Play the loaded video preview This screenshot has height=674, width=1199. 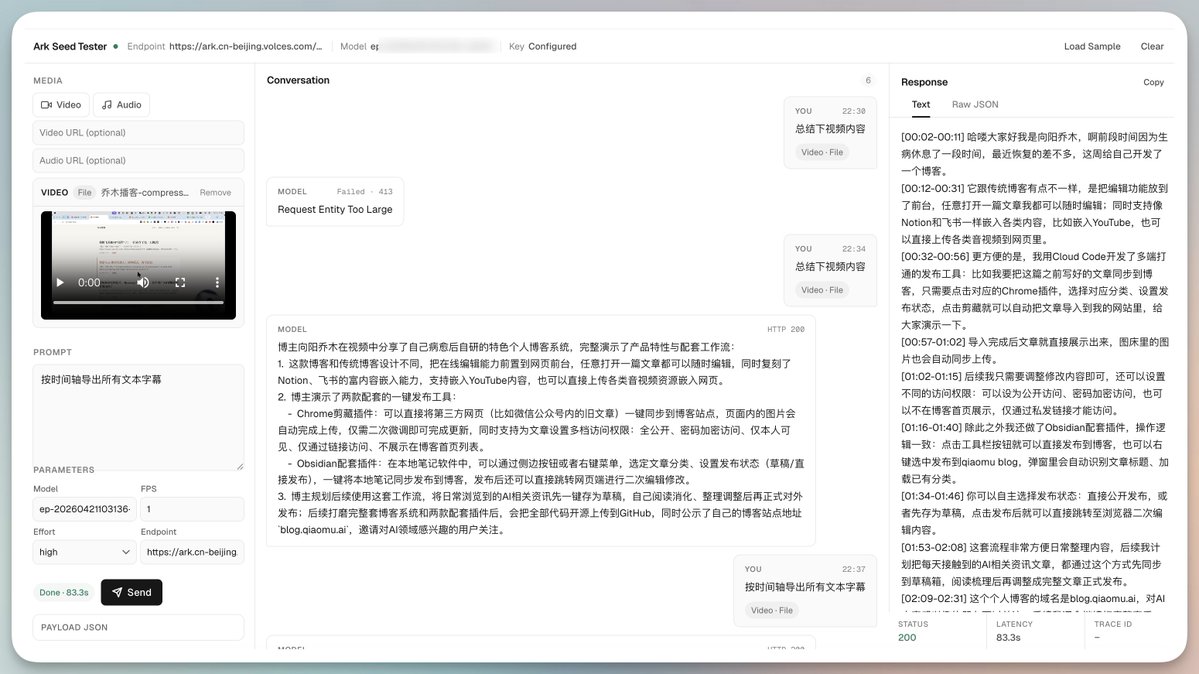59,281
